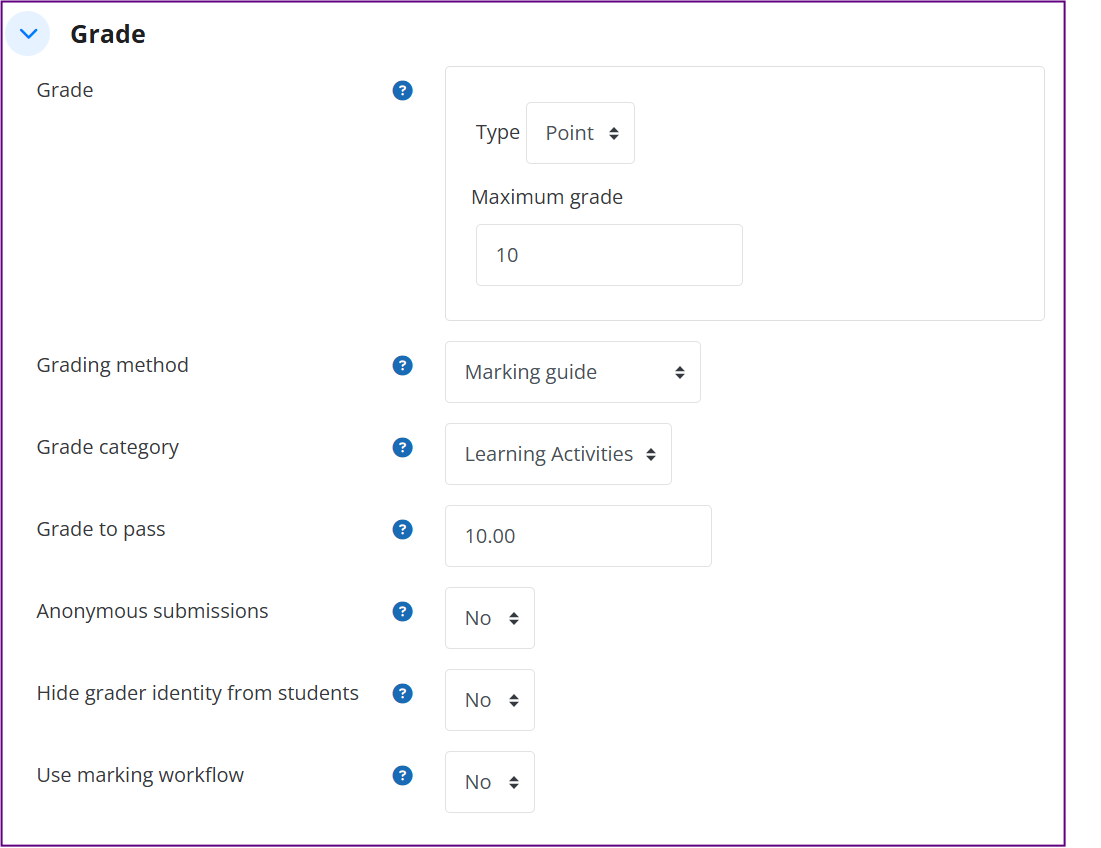This screenshot has width=1101, height=848.
Task: Open the Anonymous submissions No dropdown
Action: (490, 618)
